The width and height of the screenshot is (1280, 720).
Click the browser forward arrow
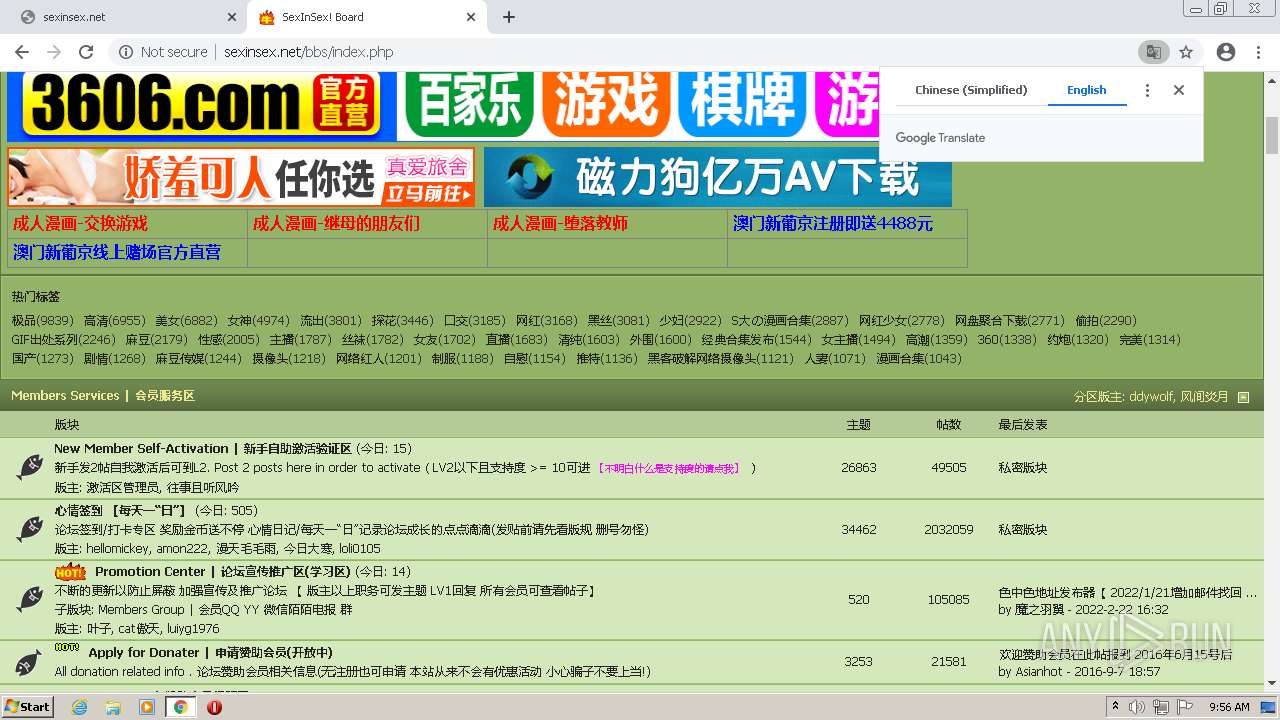54,52
